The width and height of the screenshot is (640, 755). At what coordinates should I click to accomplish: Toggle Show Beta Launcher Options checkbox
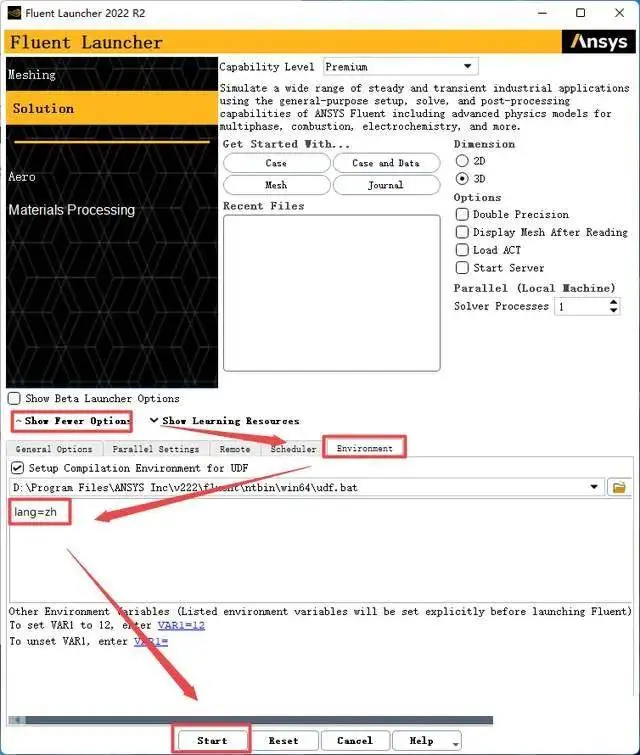tap(14, 398)
